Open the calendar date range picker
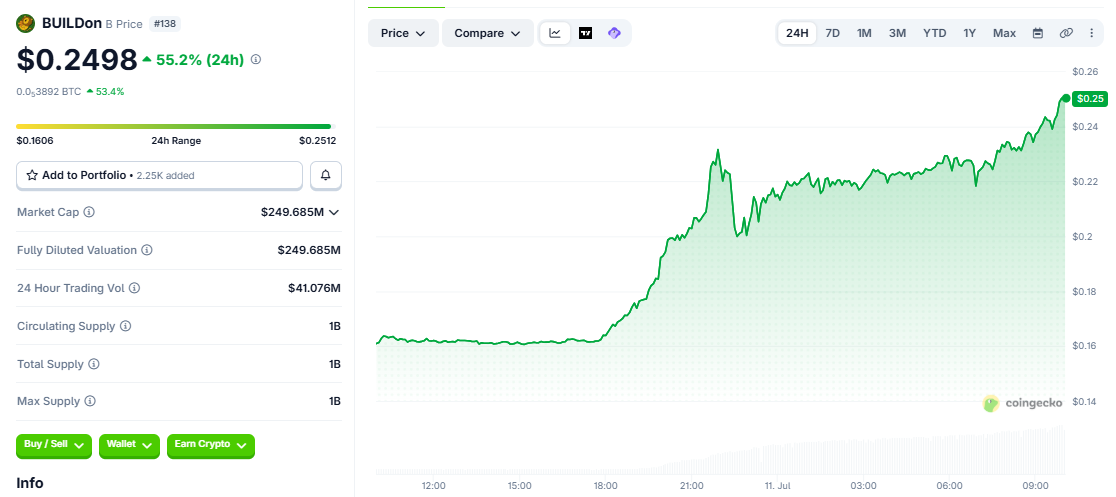Image resolution: width=1116 pixels, height=497 pixels. pyautogui.click(x=1038, y=33)
